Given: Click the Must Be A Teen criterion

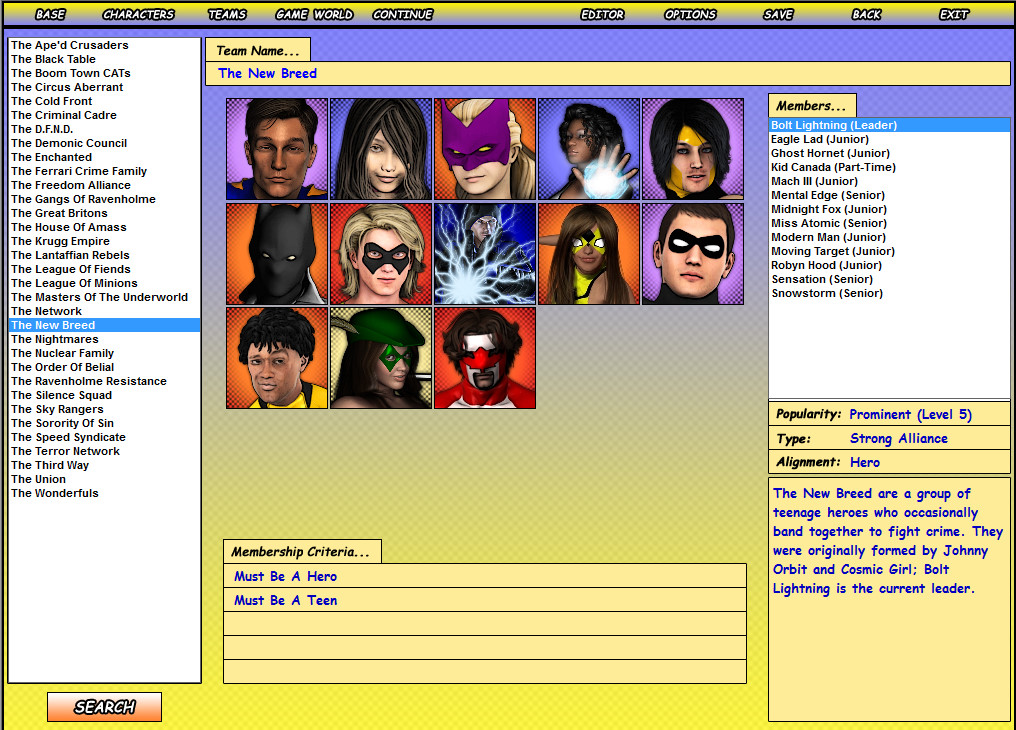Looking at the screenshot, I should pyautogui.click(x=485, y=600).
